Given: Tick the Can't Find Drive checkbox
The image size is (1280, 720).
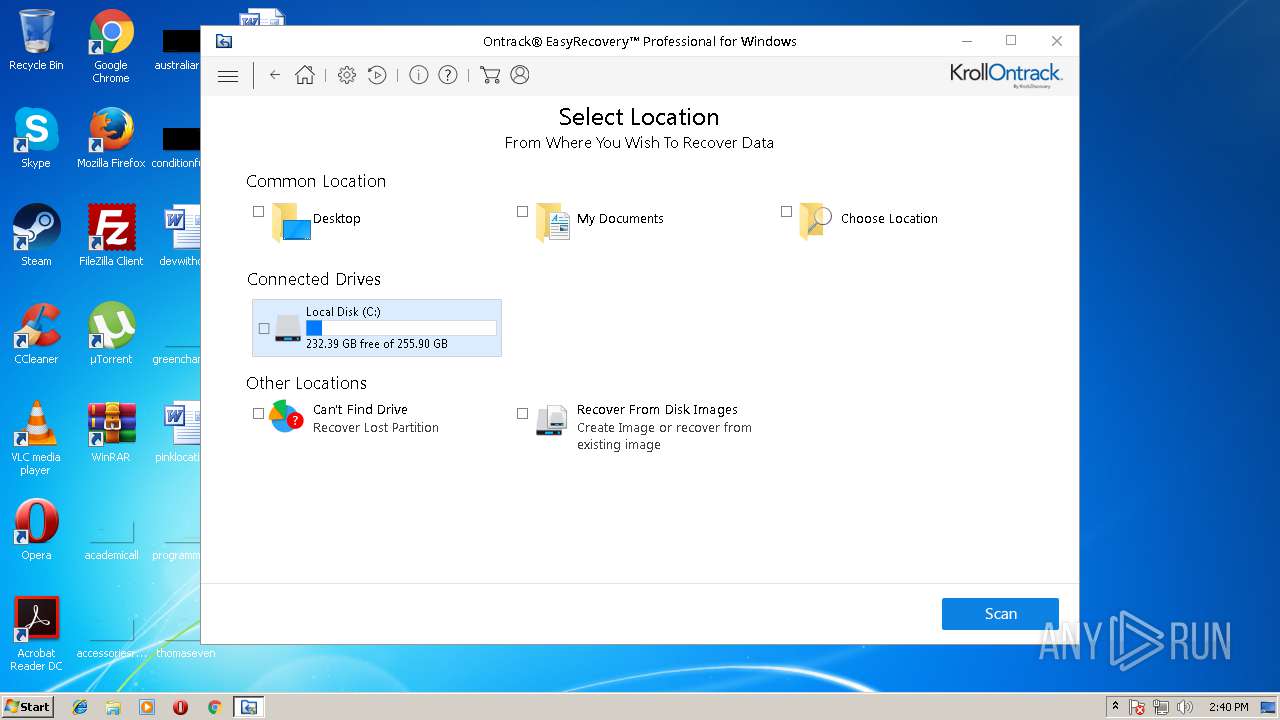Looking at the screenshot, I should pyautogui.click(x=259, y=413).
